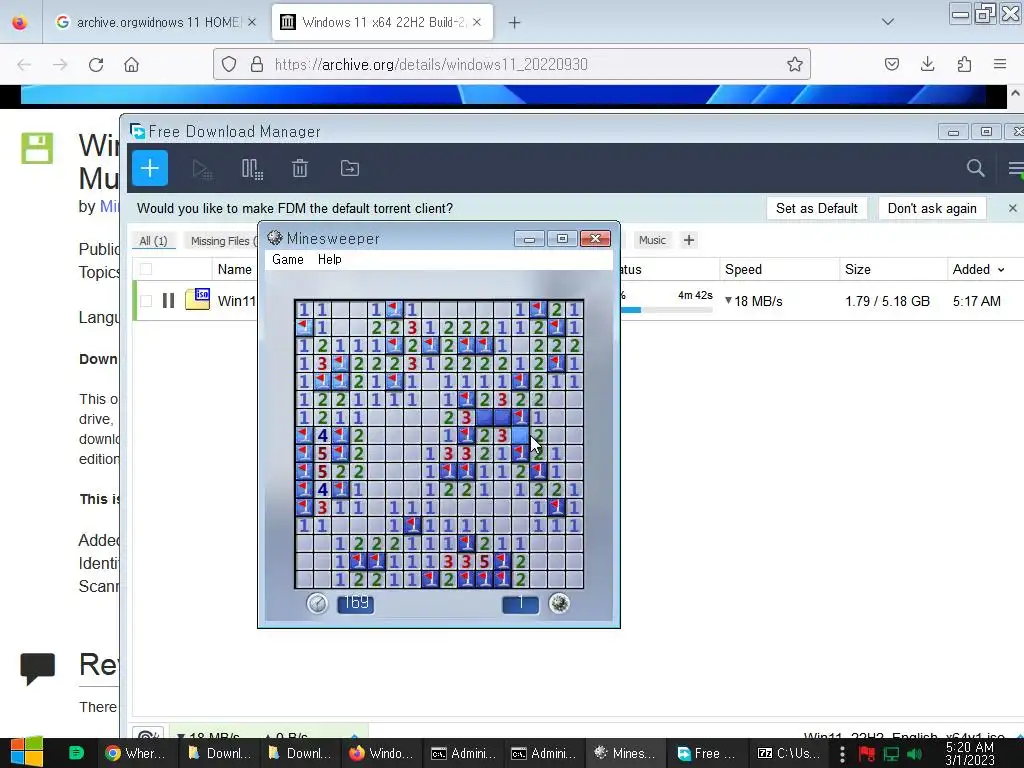Sort downloads by the Speed column
Image resolution: width=1024 pixels, height=768 pixels.
(743, 269)
